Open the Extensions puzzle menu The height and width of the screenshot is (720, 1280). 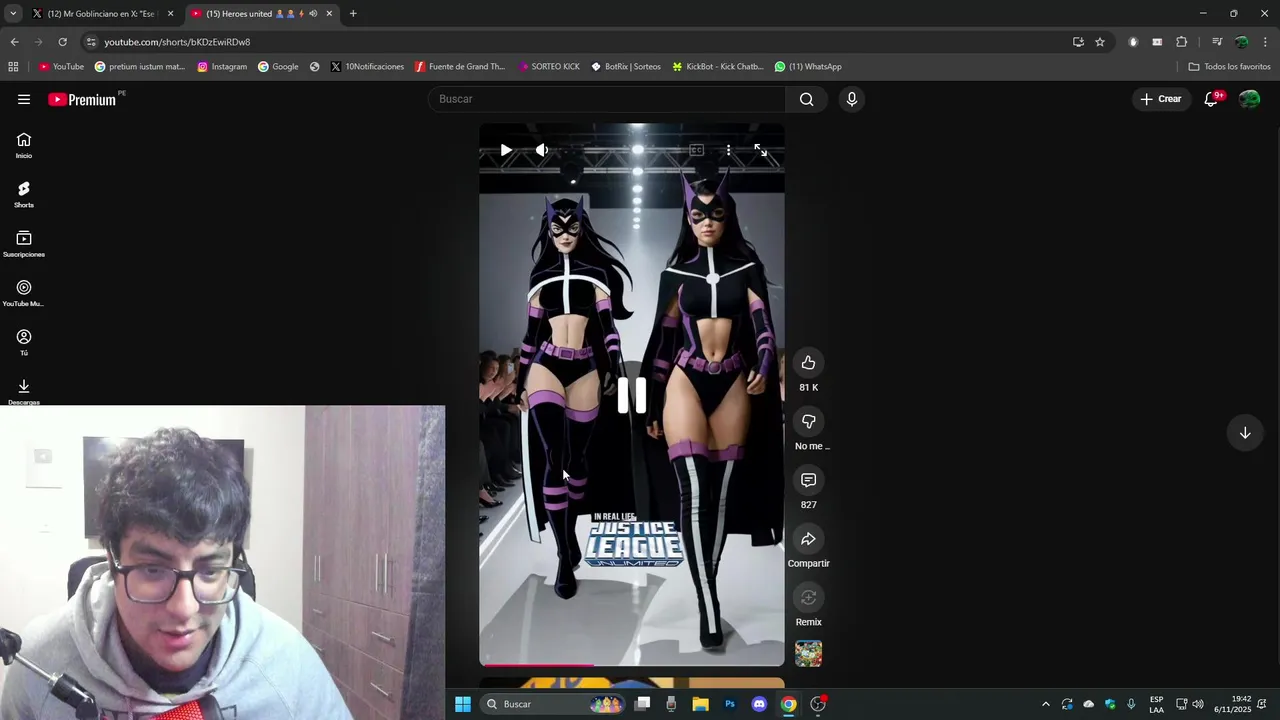tap(1181, 42)
